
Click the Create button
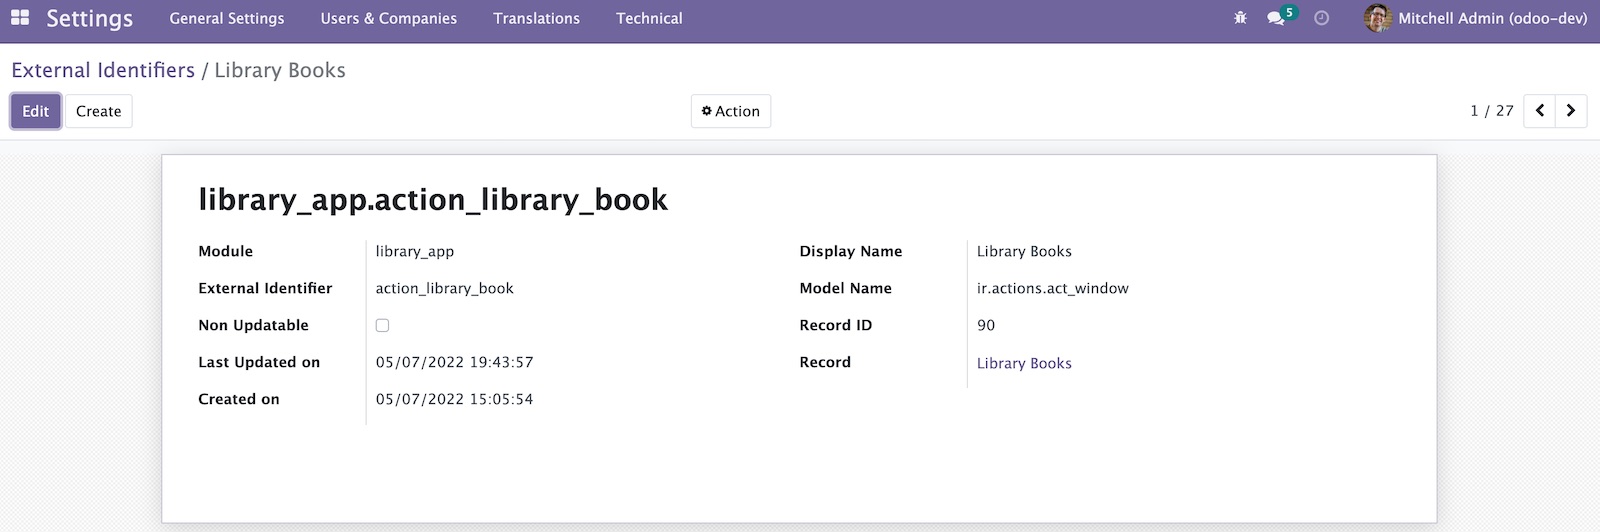coord(99,111)
